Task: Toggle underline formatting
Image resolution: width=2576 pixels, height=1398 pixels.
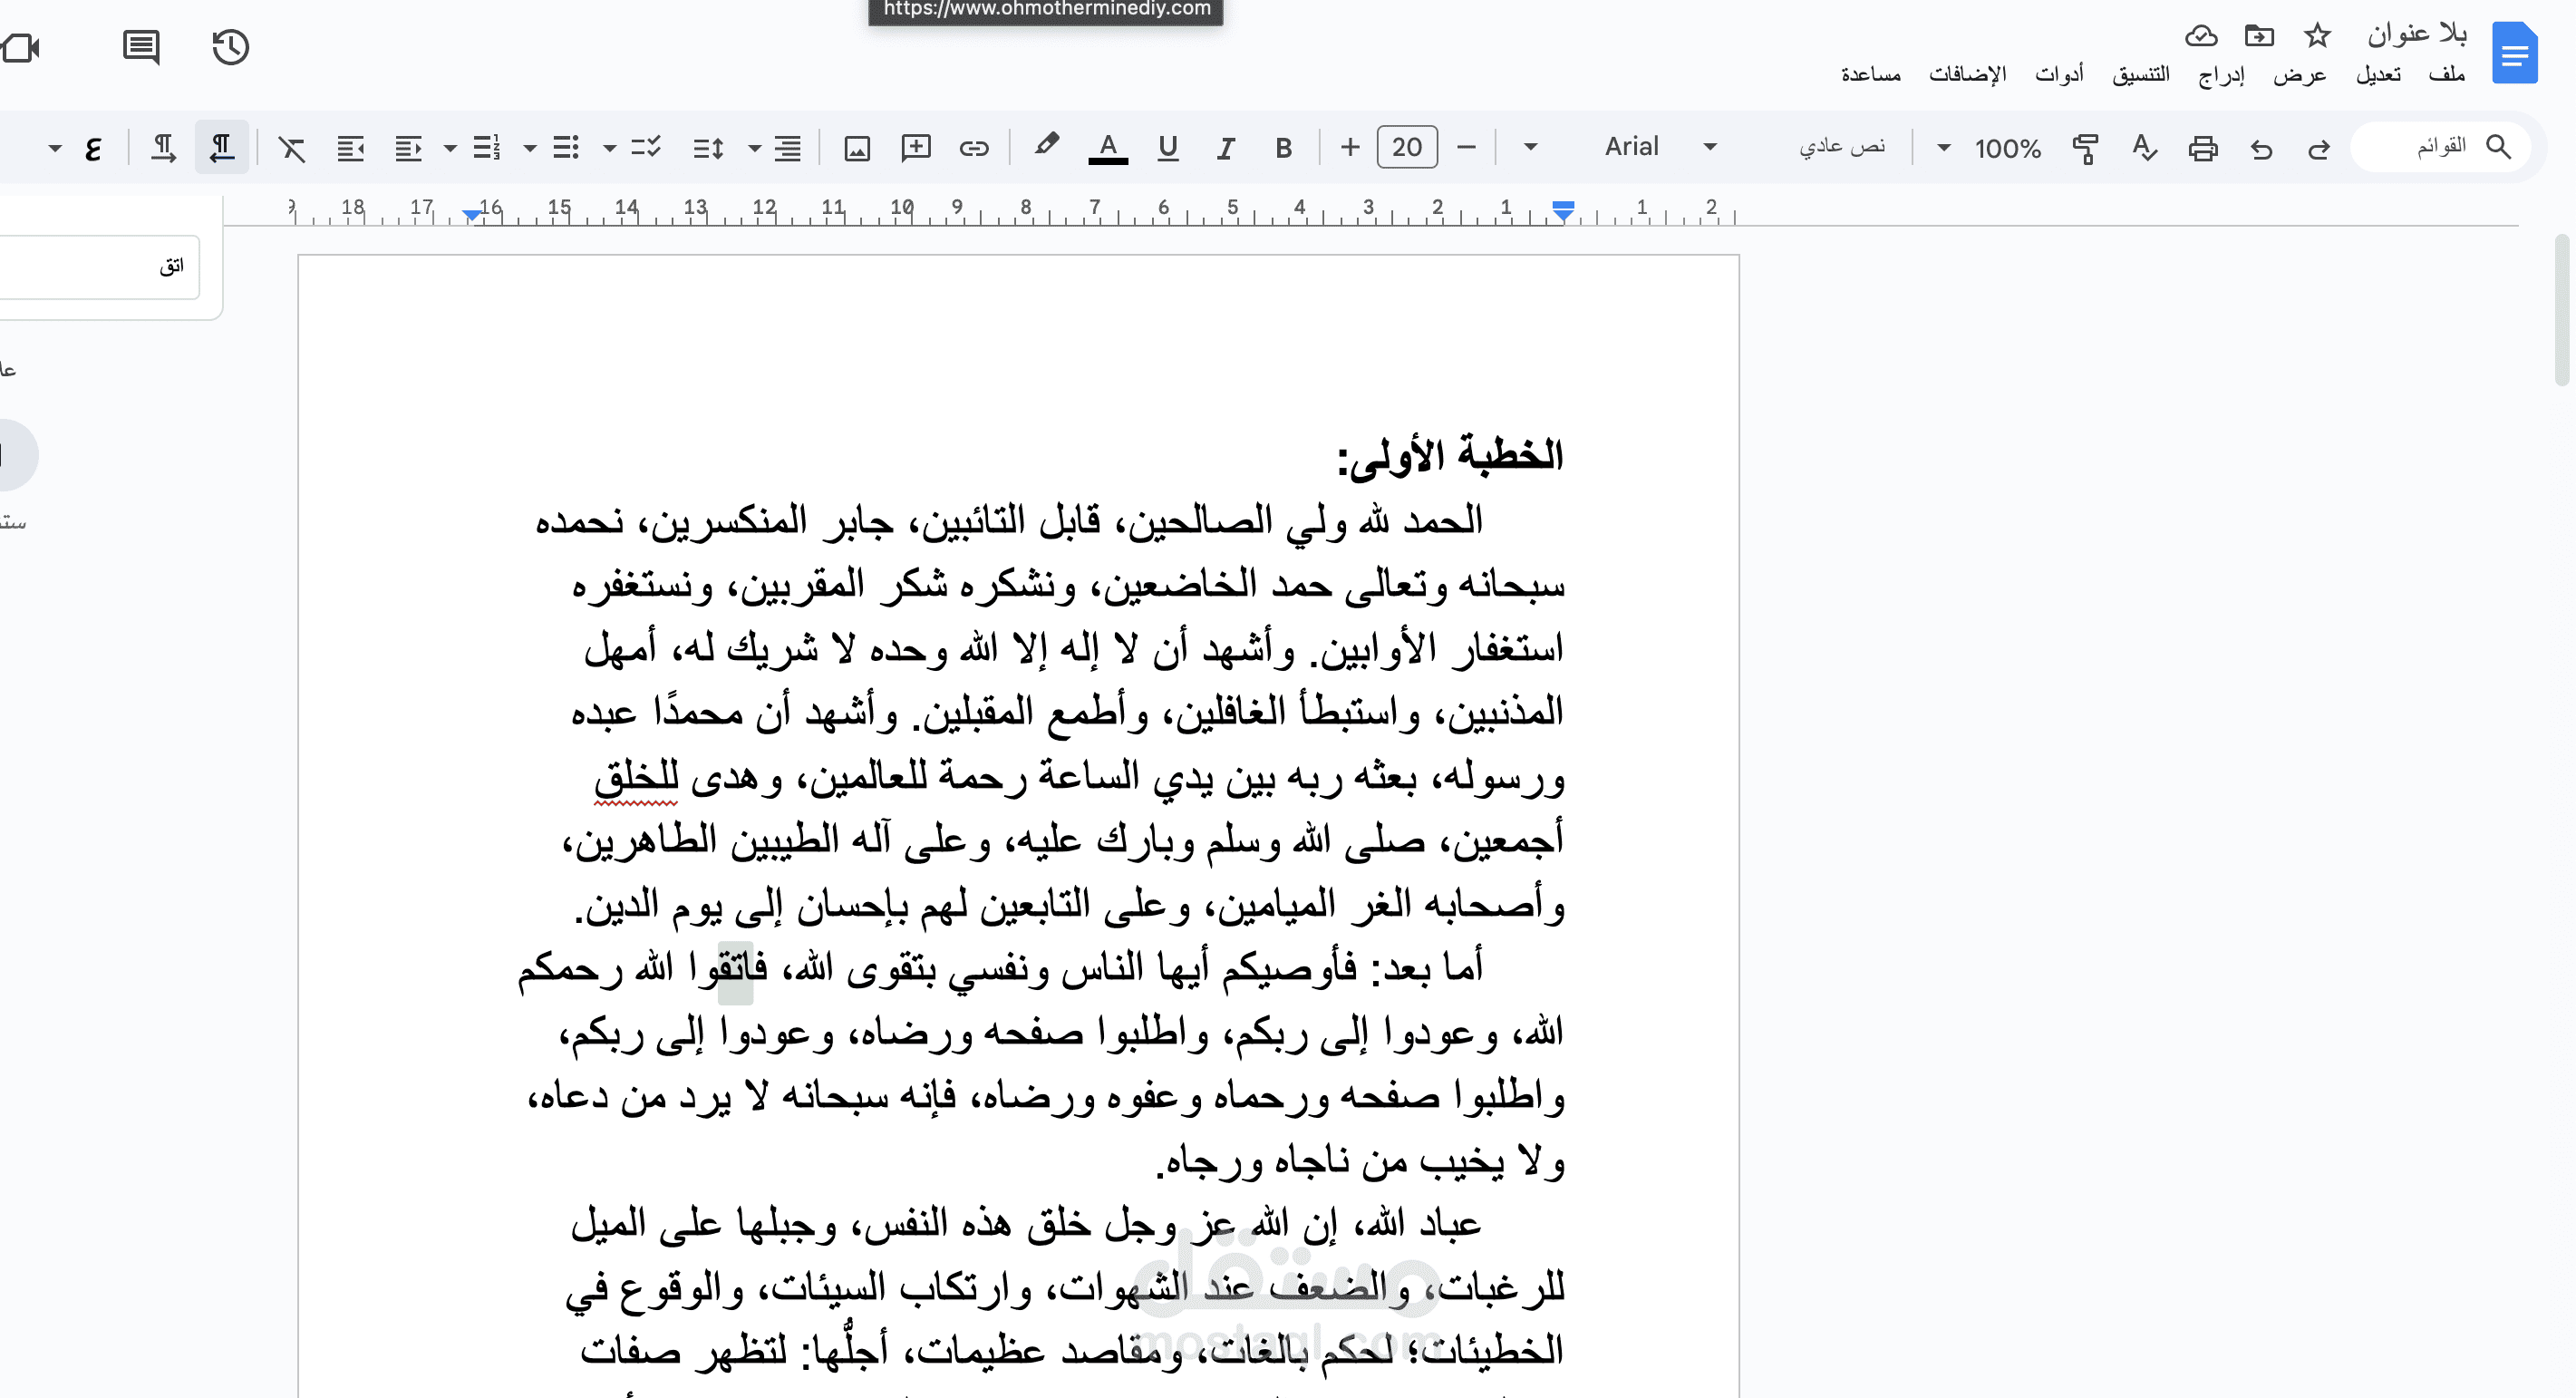Action: point(1167,147)
